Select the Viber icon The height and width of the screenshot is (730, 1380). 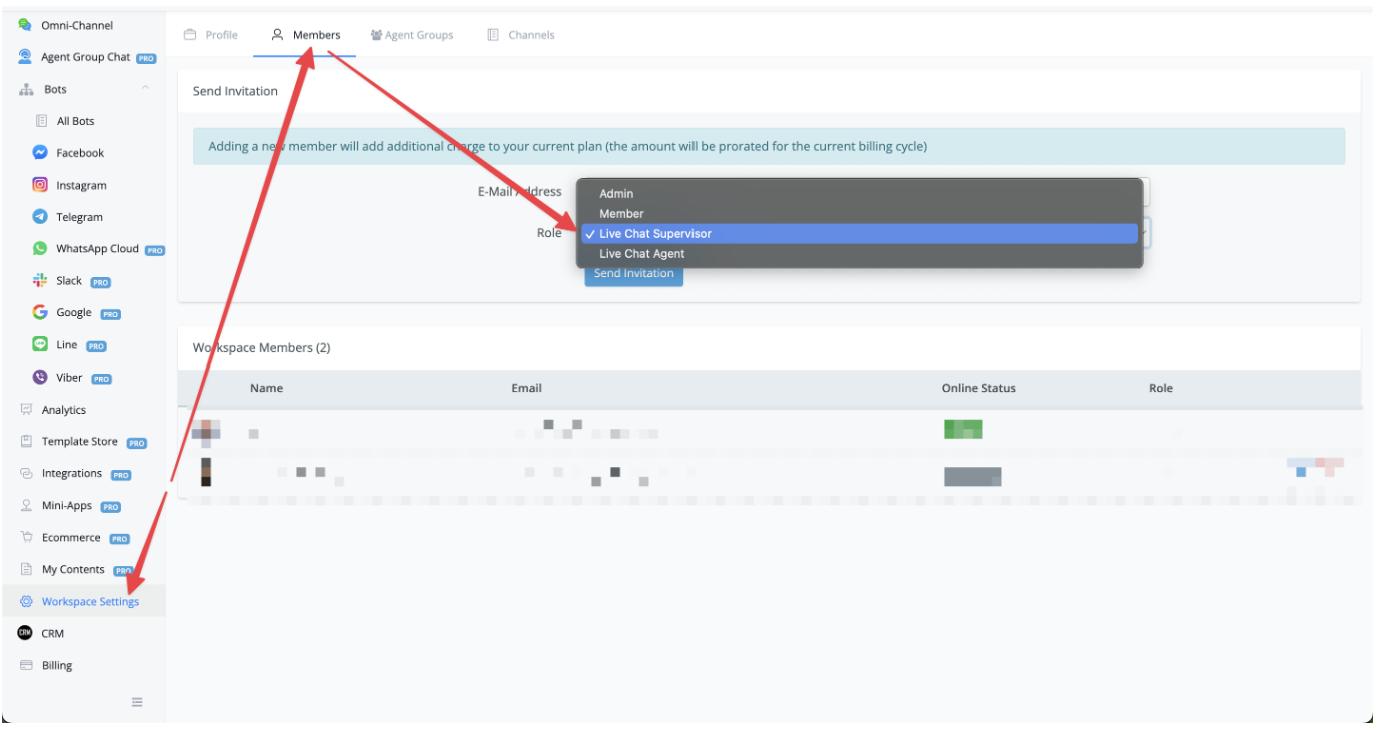tap(40, 378)
